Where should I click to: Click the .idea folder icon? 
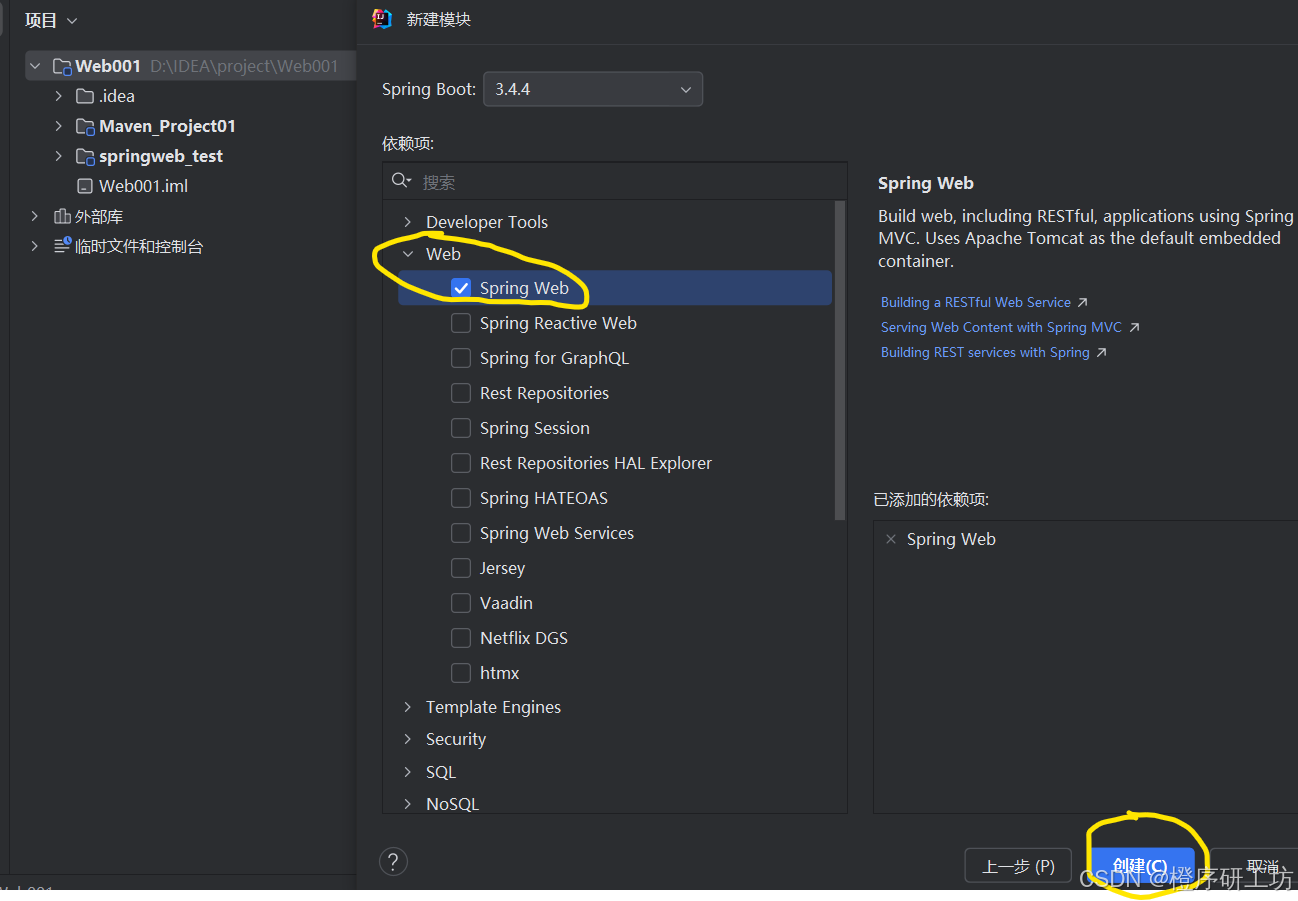pos(85,96)
